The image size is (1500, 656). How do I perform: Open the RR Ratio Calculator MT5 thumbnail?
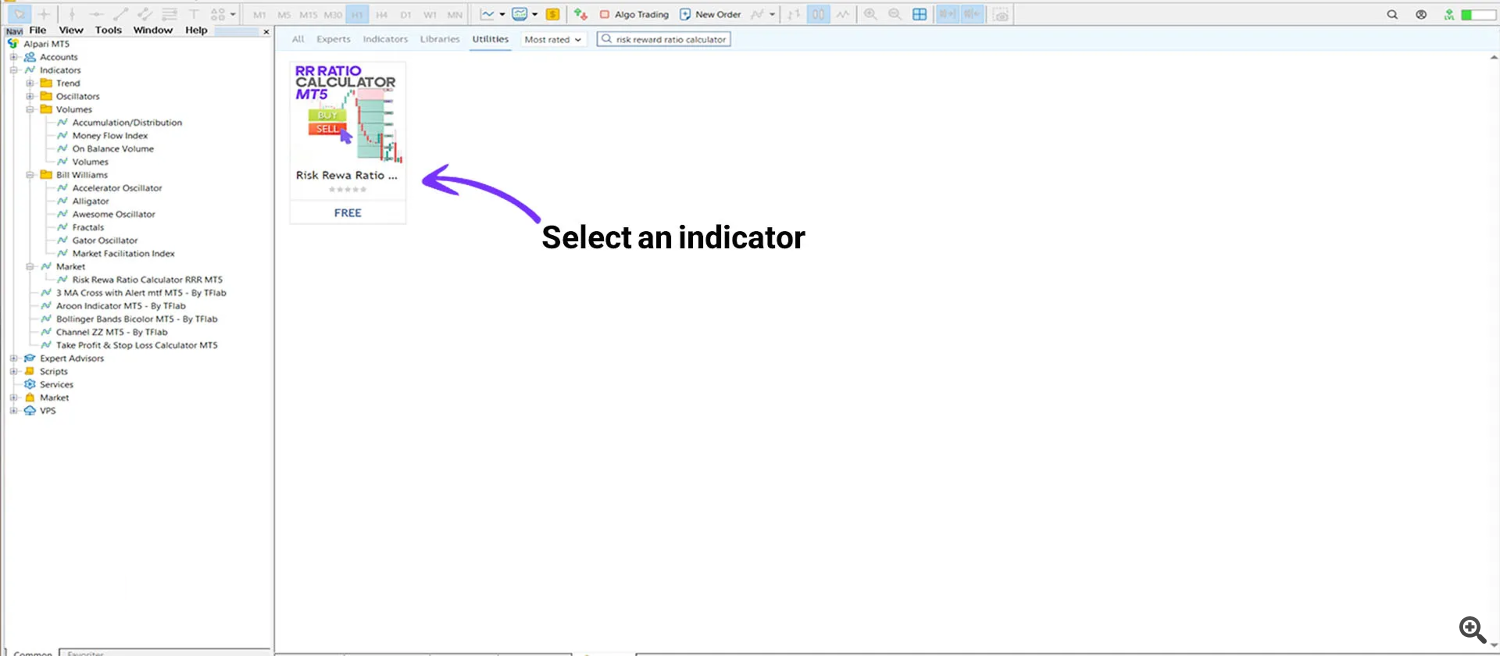tap(348, 113)
